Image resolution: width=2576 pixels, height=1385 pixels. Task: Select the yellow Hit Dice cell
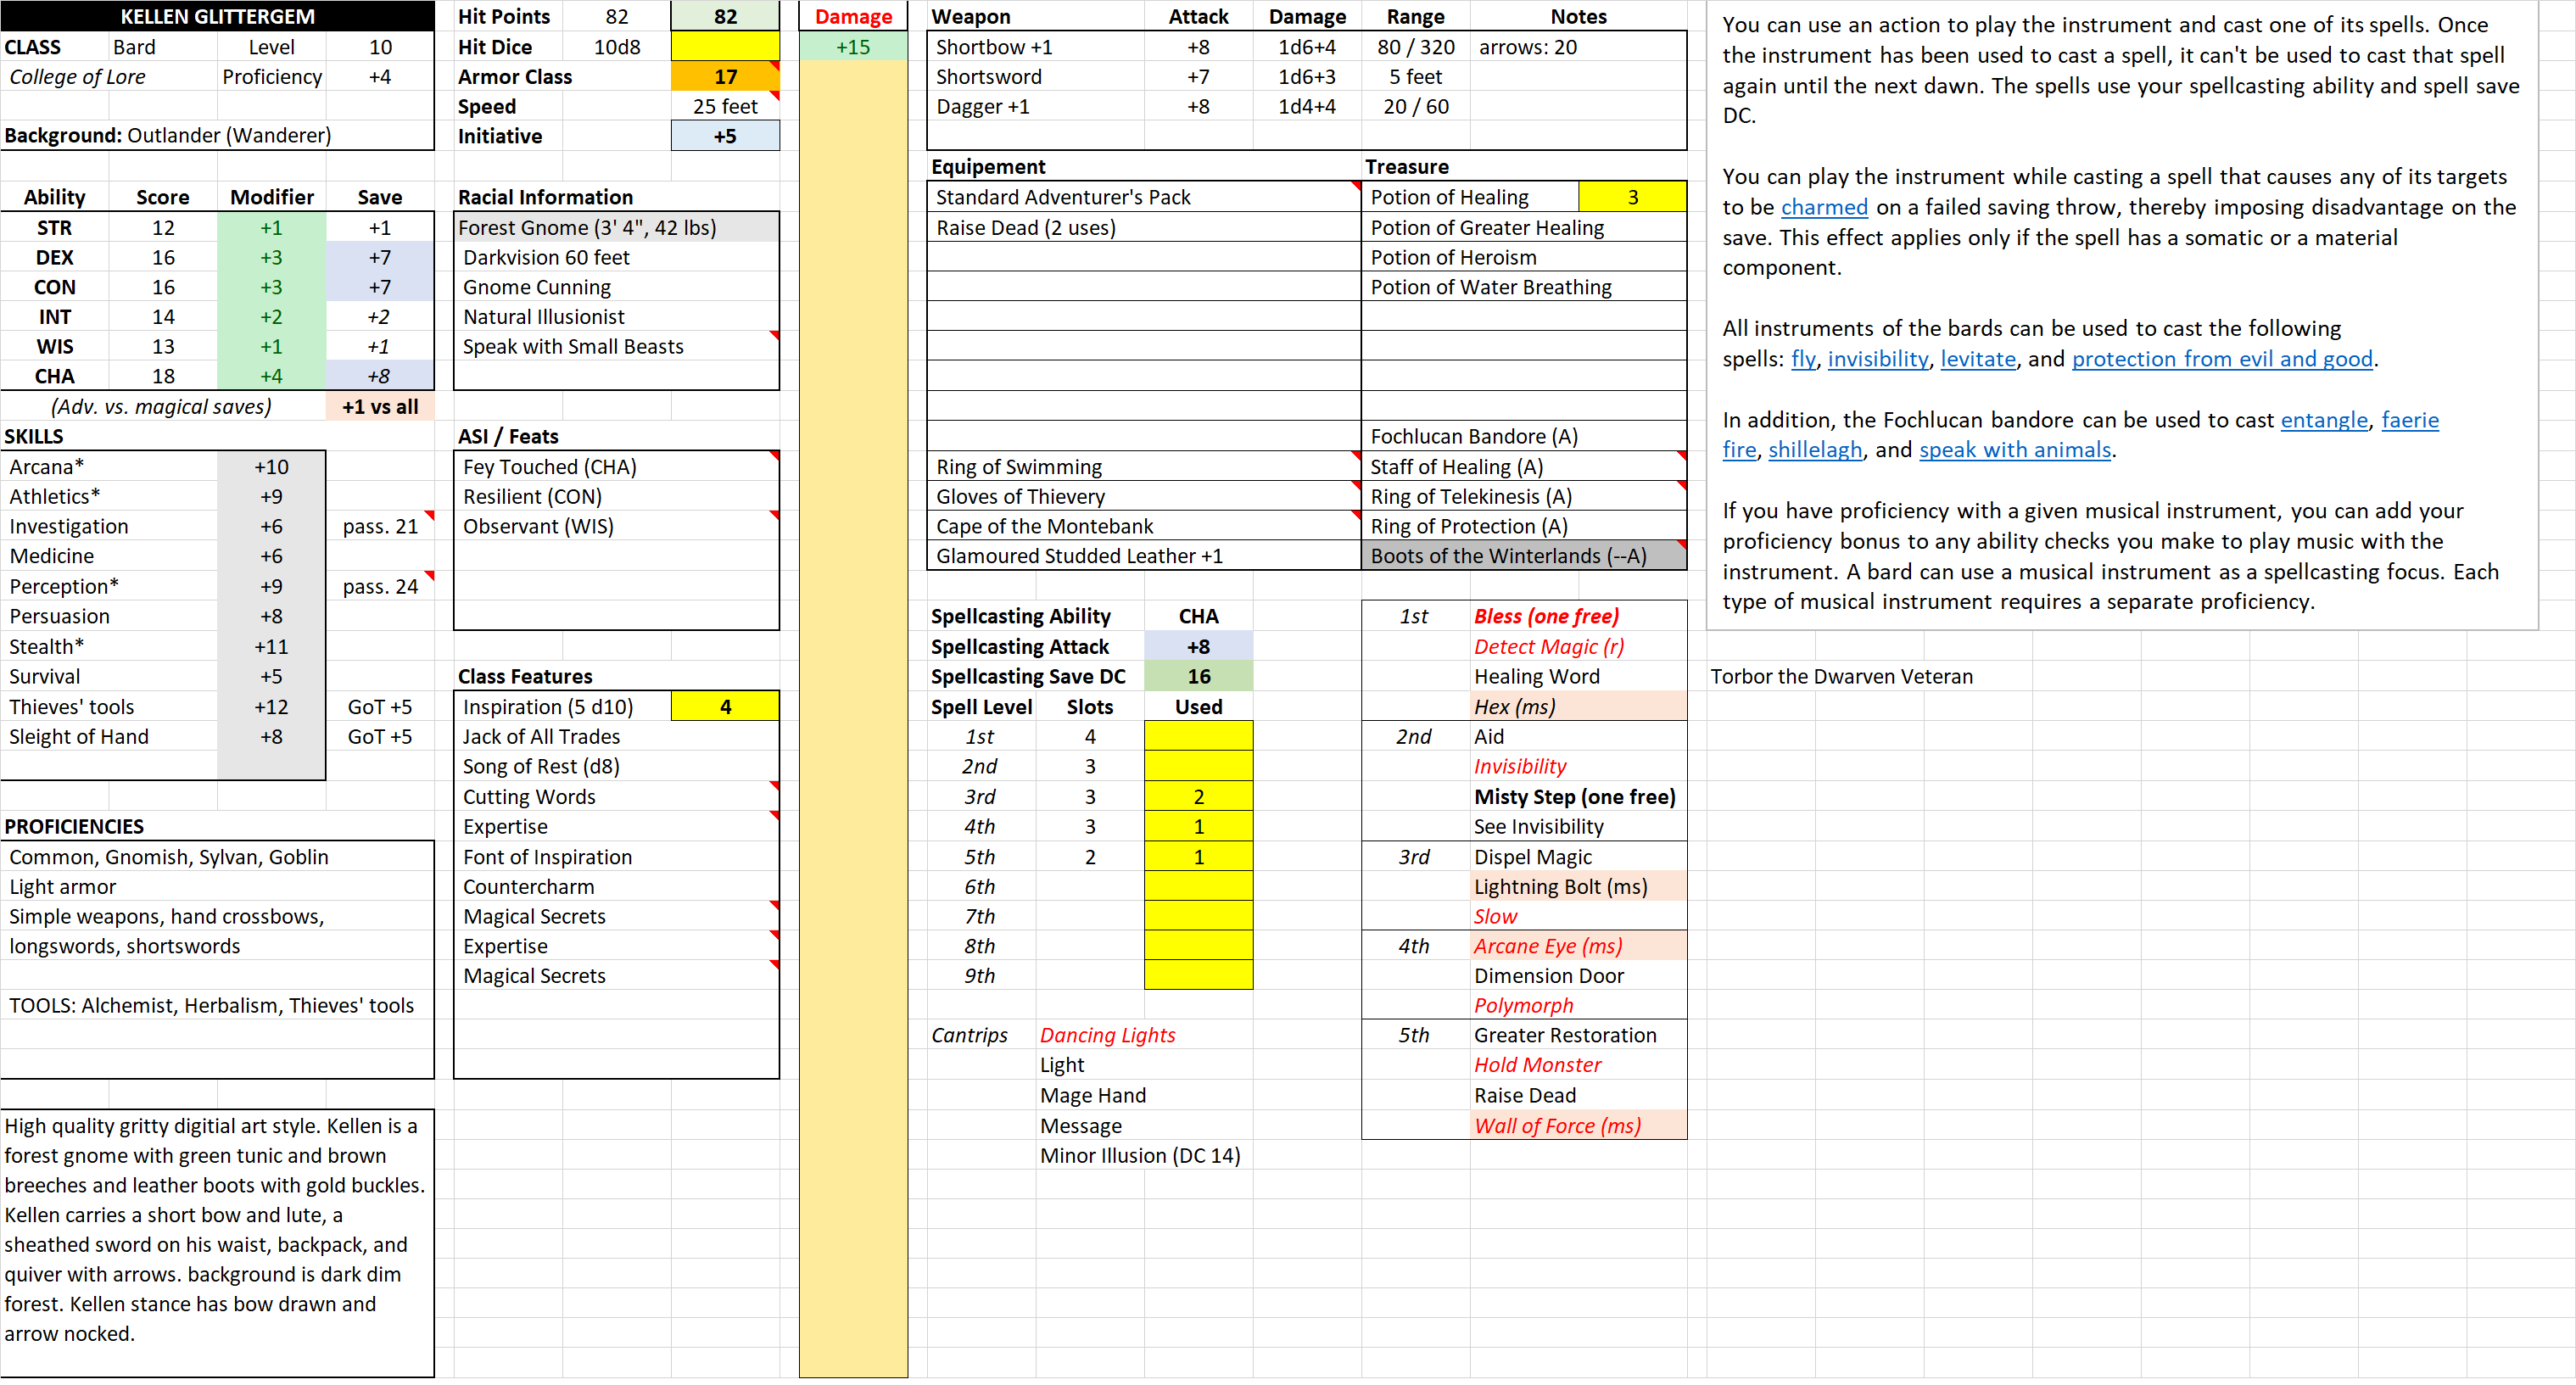724,47
